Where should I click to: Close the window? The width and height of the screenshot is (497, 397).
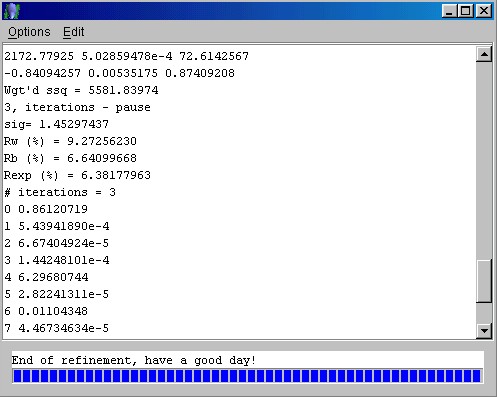pyautogui.click(x=483, y=11)
